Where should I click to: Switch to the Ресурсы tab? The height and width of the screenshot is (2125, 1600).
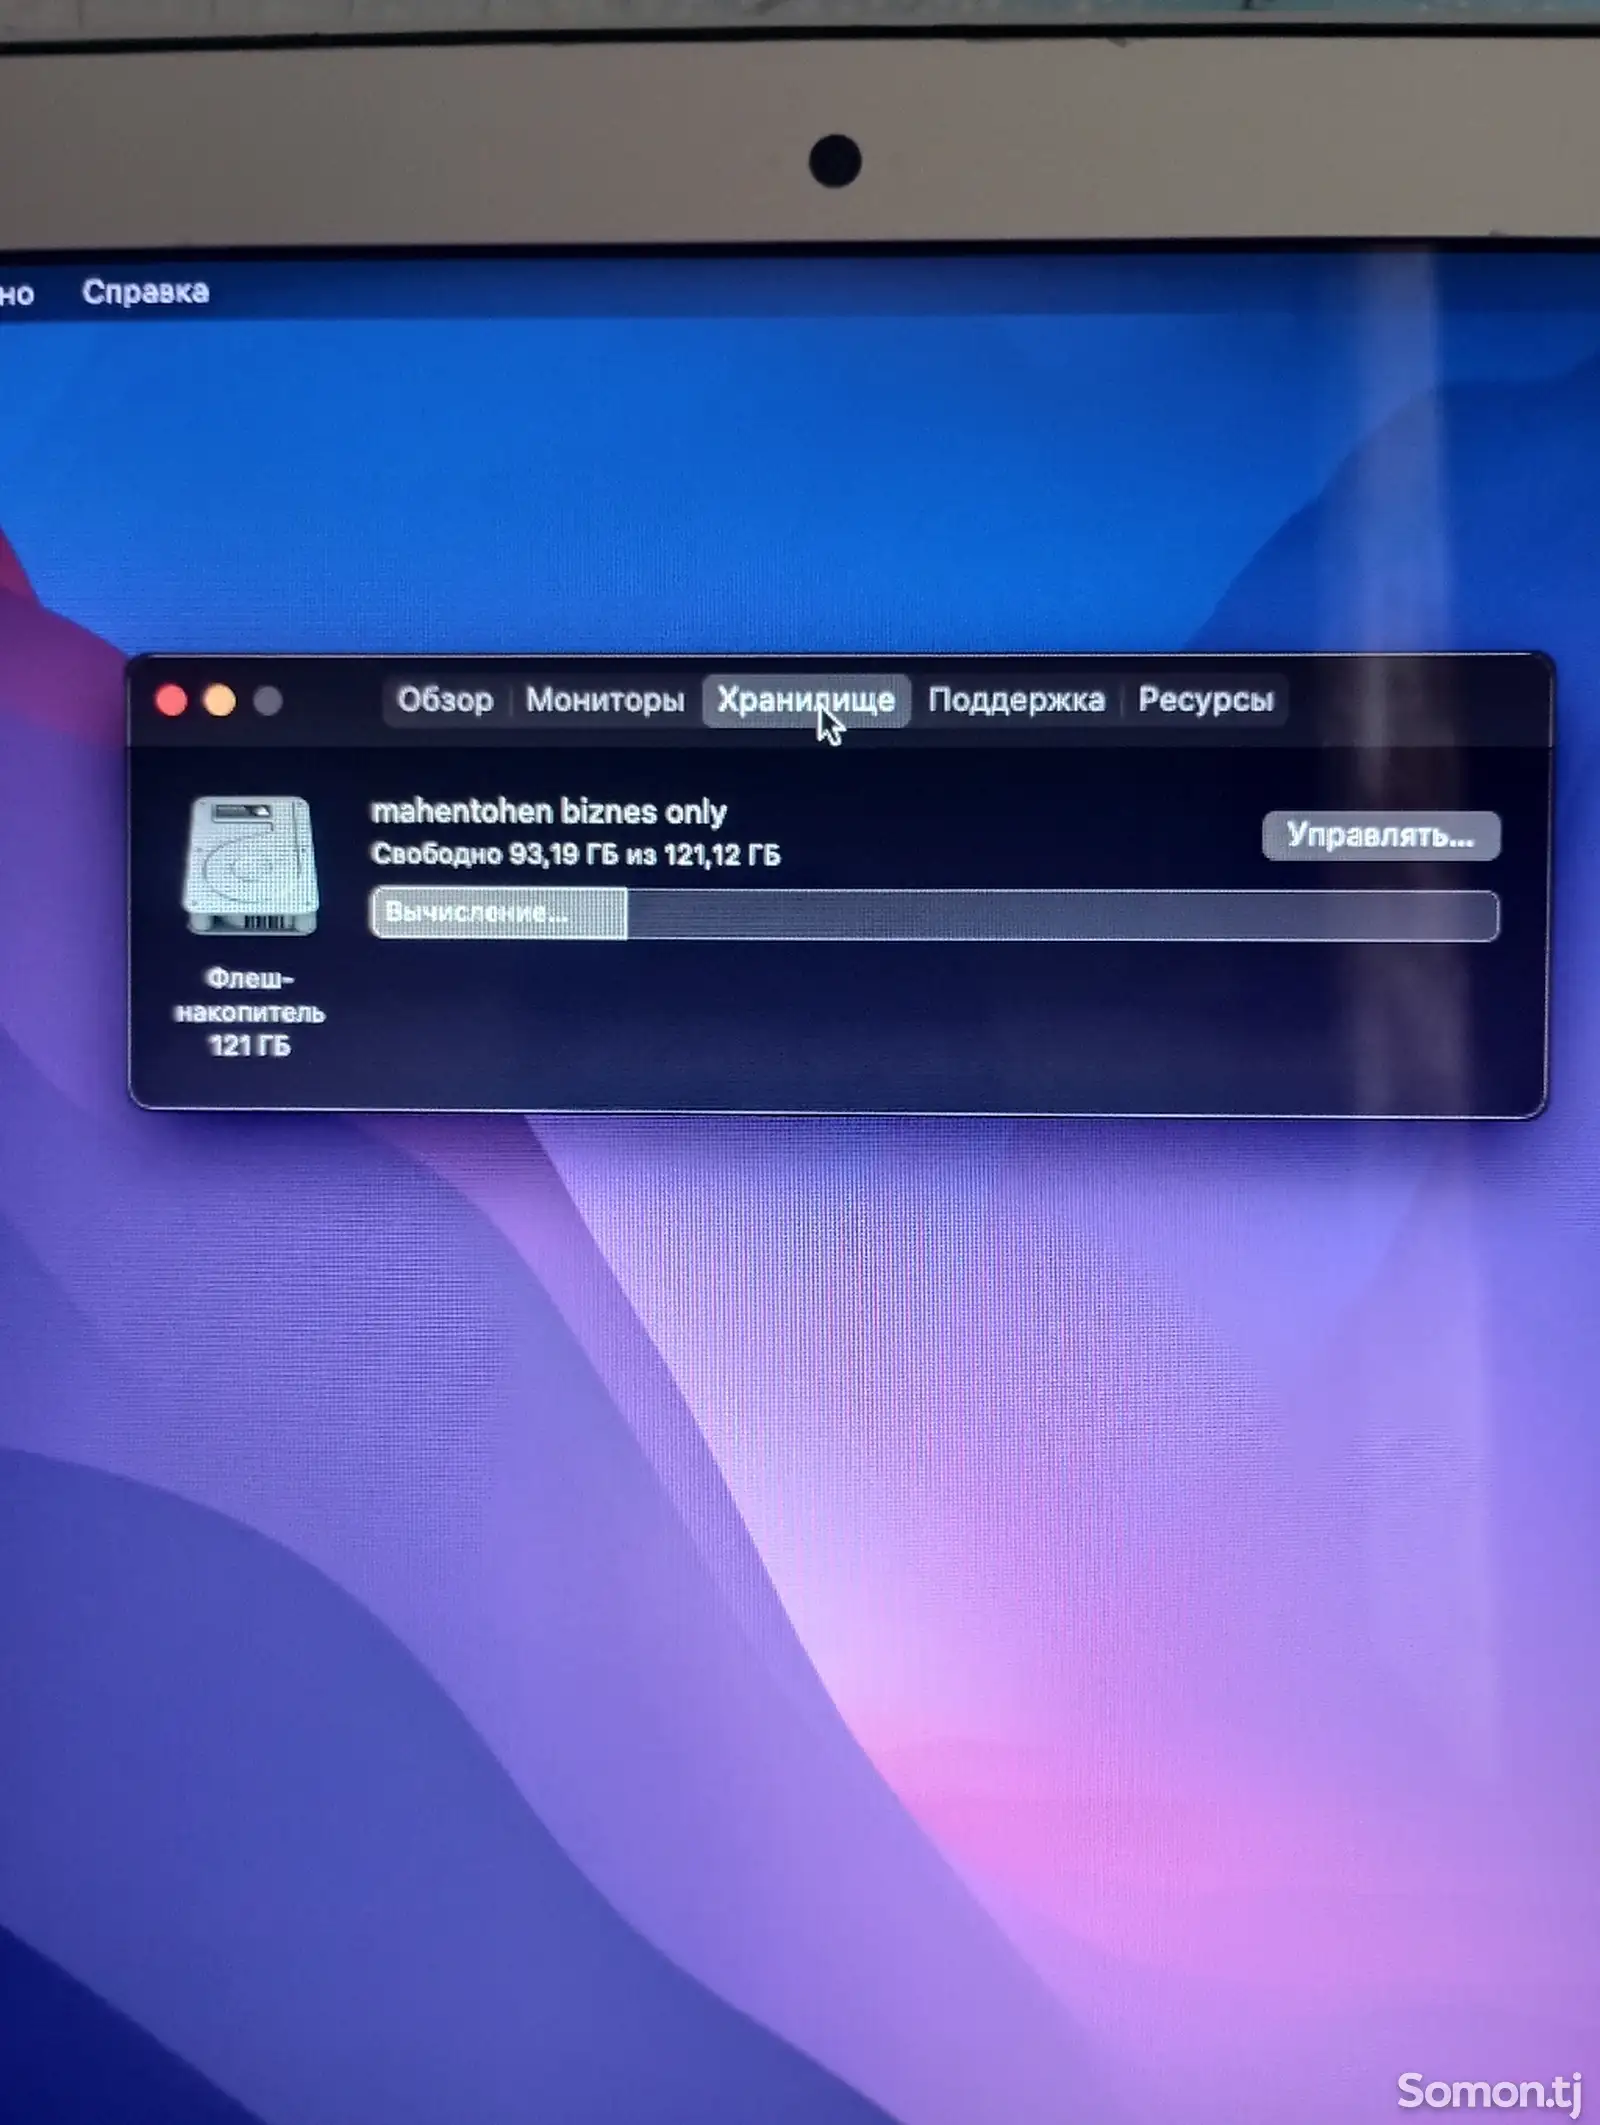pyautogui.click(x=1206, y=700)
